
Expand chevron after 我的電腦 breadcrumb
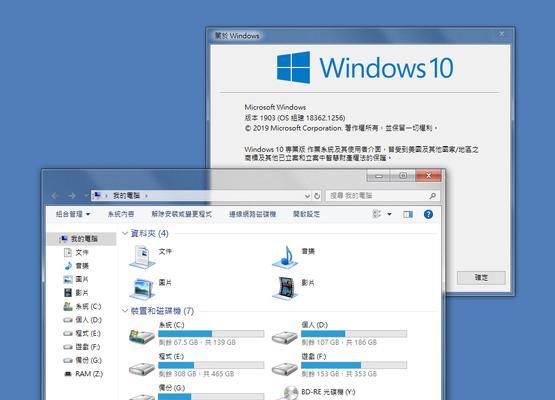click(146, 195)
